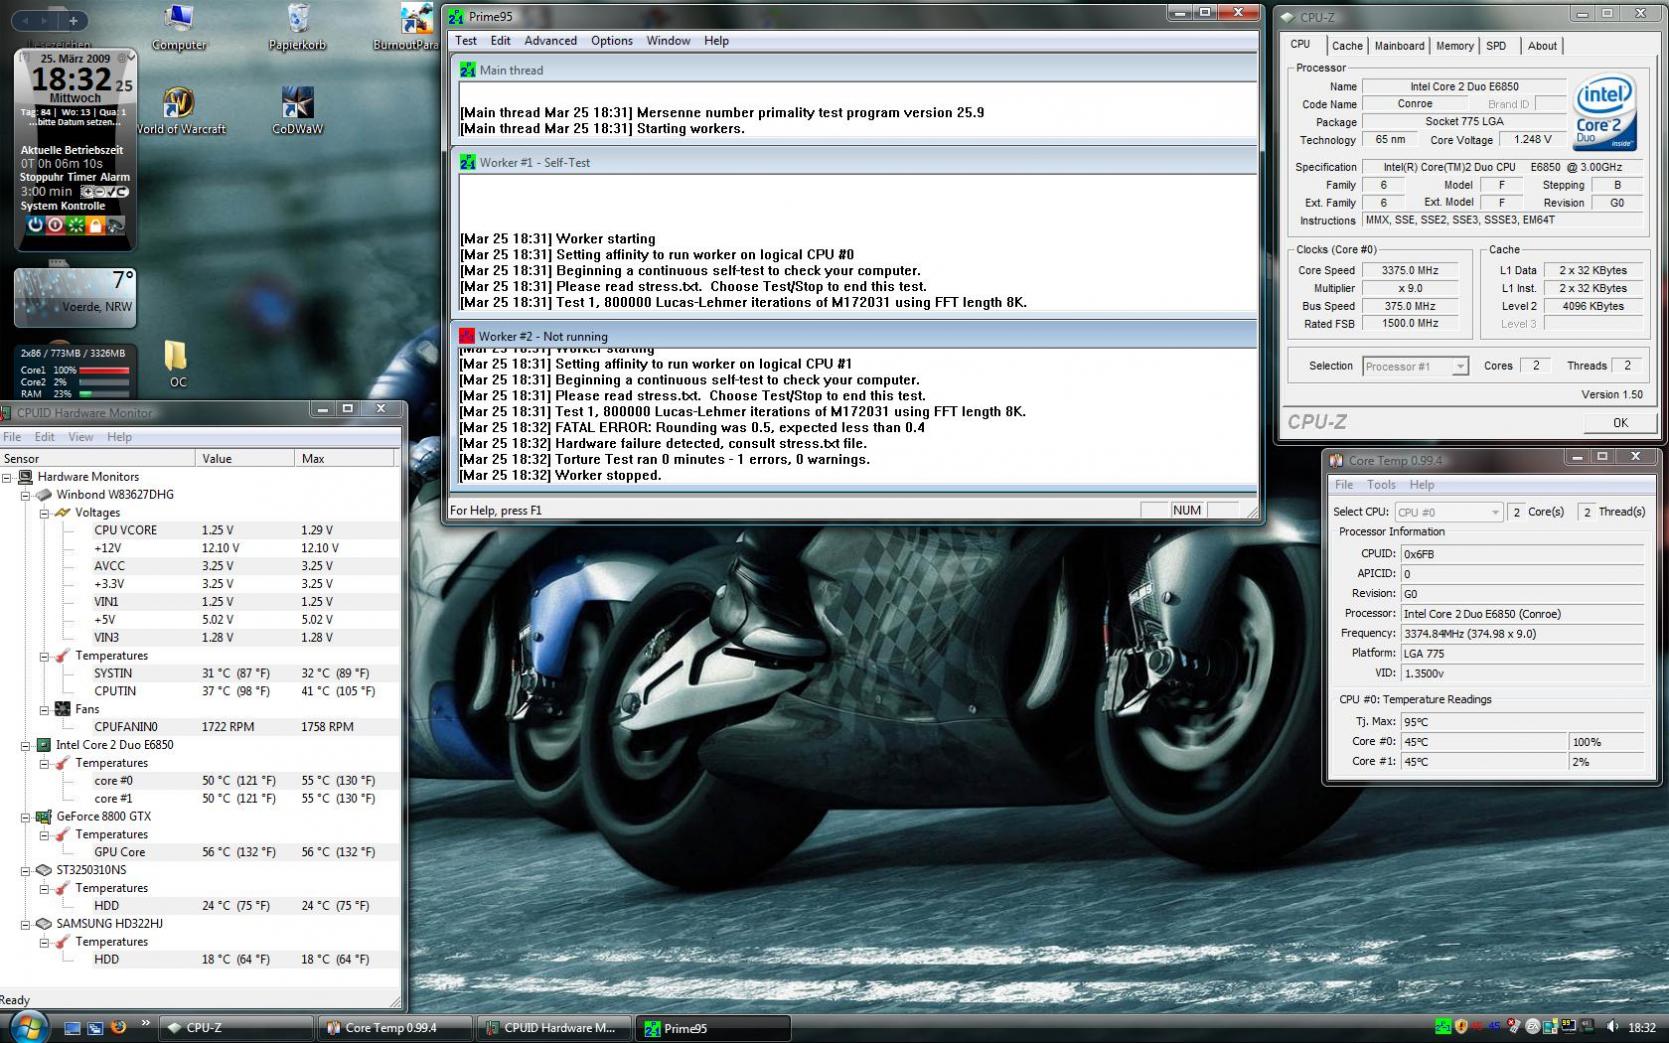The image size is (1669, 1043).
Task: Switch to the Cache tab in CPU-Z
Action: click(x=1347, y=46)
